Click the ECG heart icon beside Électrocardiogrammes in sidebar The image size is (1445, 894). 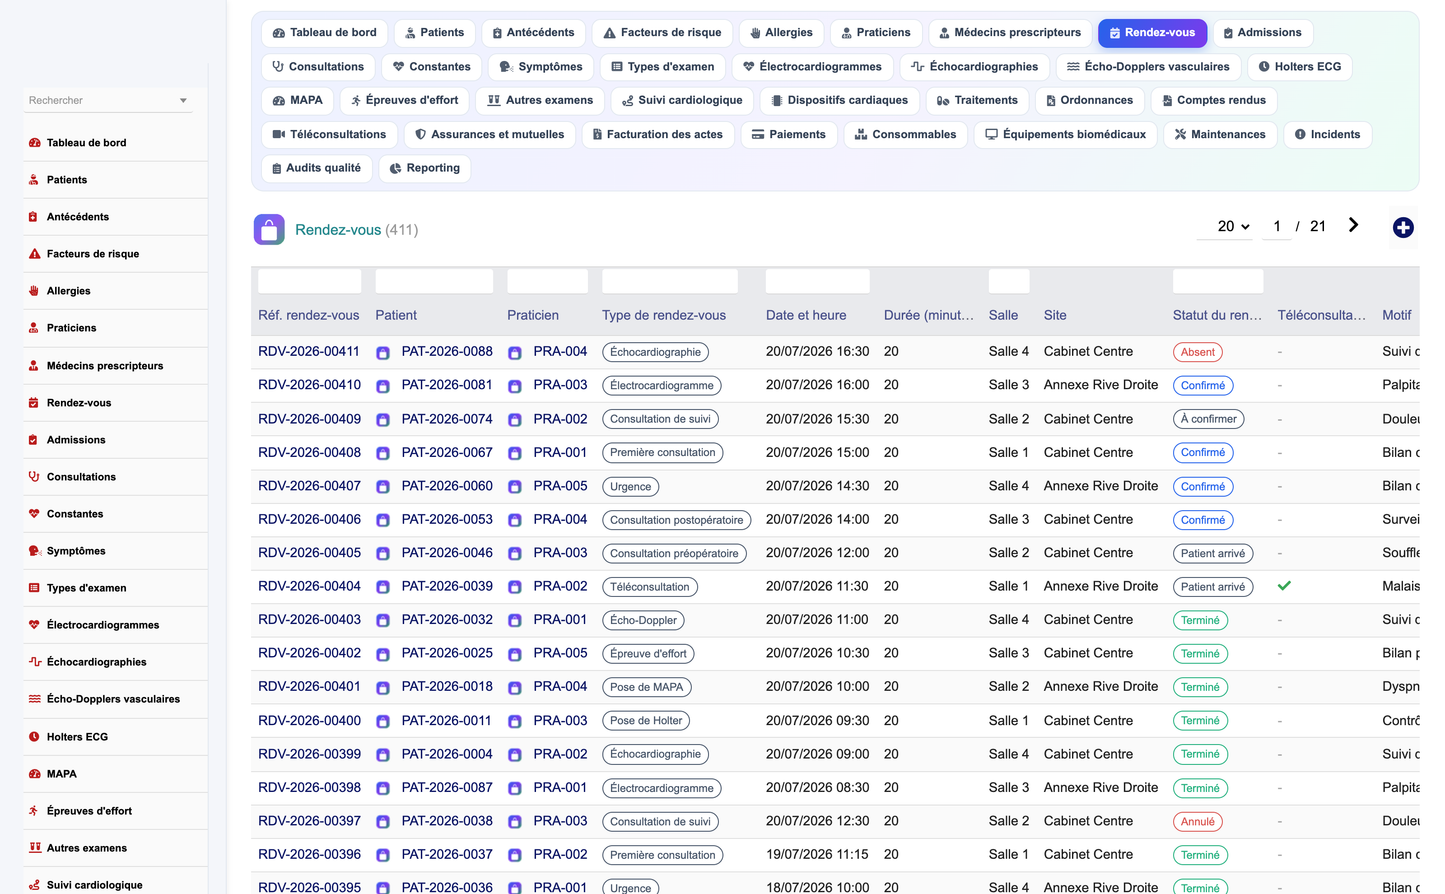pyautogui.click(x=34, y=625)
